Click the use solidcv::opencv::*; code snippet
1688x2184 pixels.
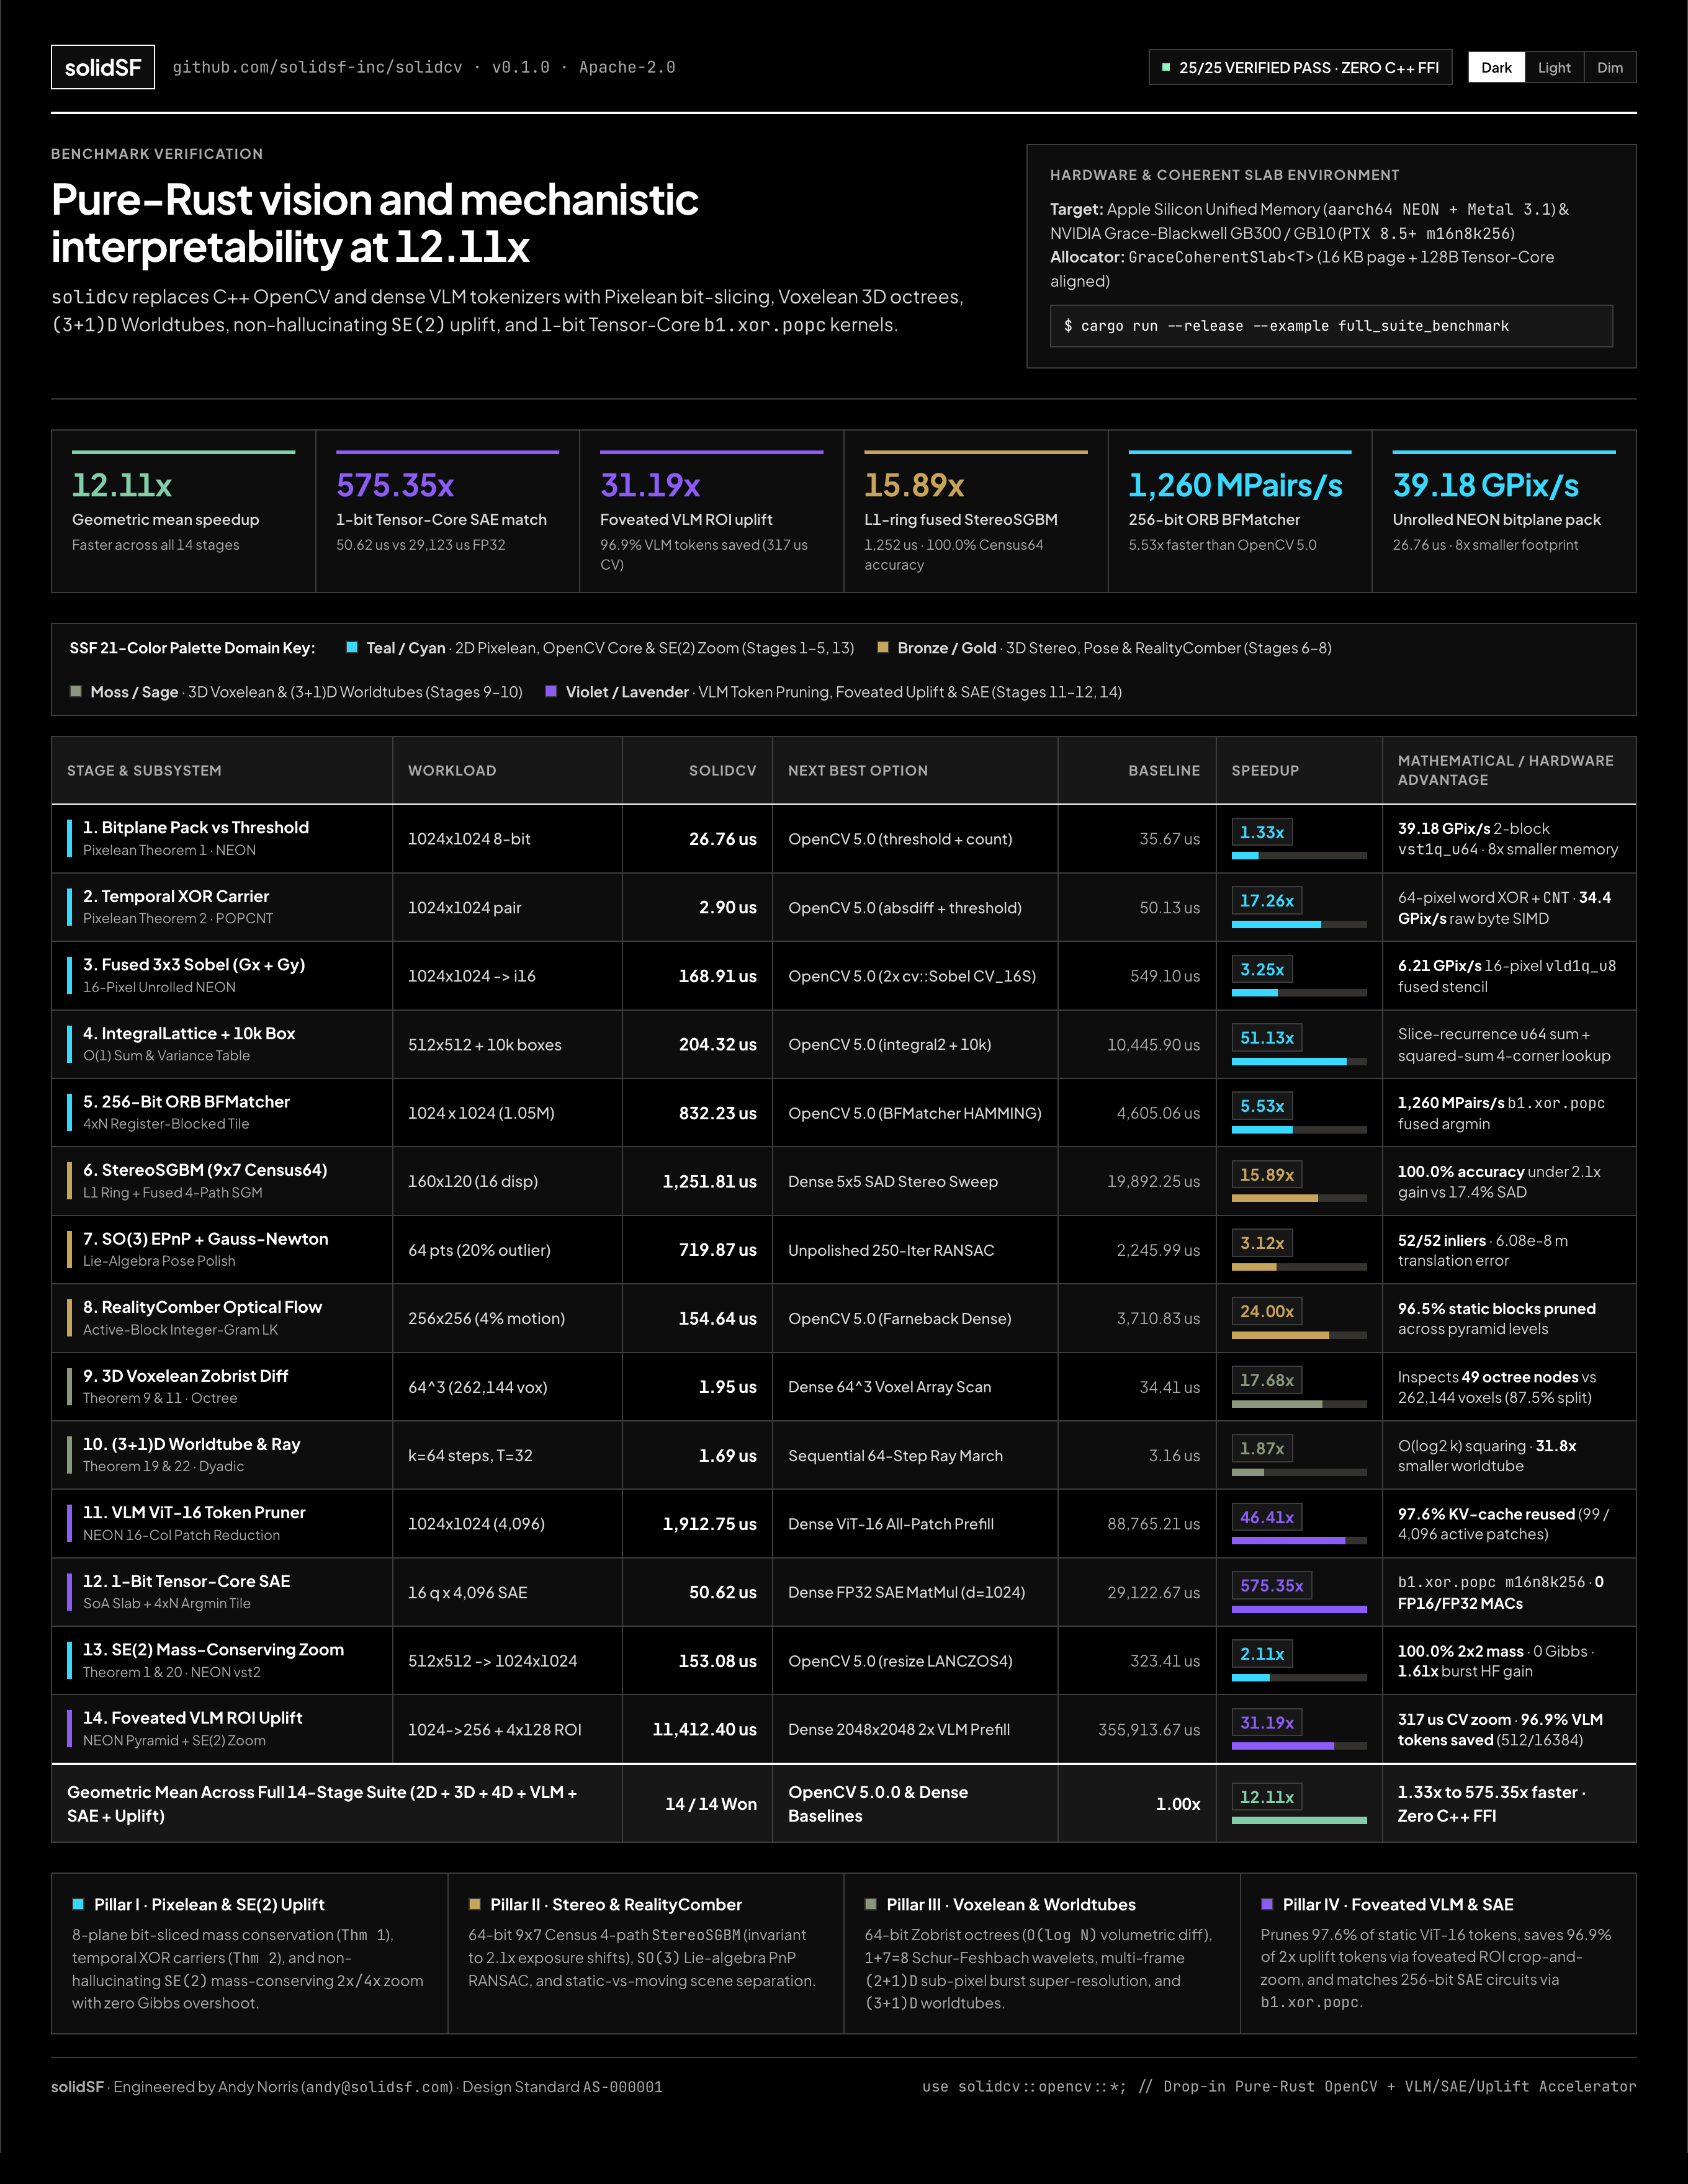pyautogui.click(x=1279, y=2086)
